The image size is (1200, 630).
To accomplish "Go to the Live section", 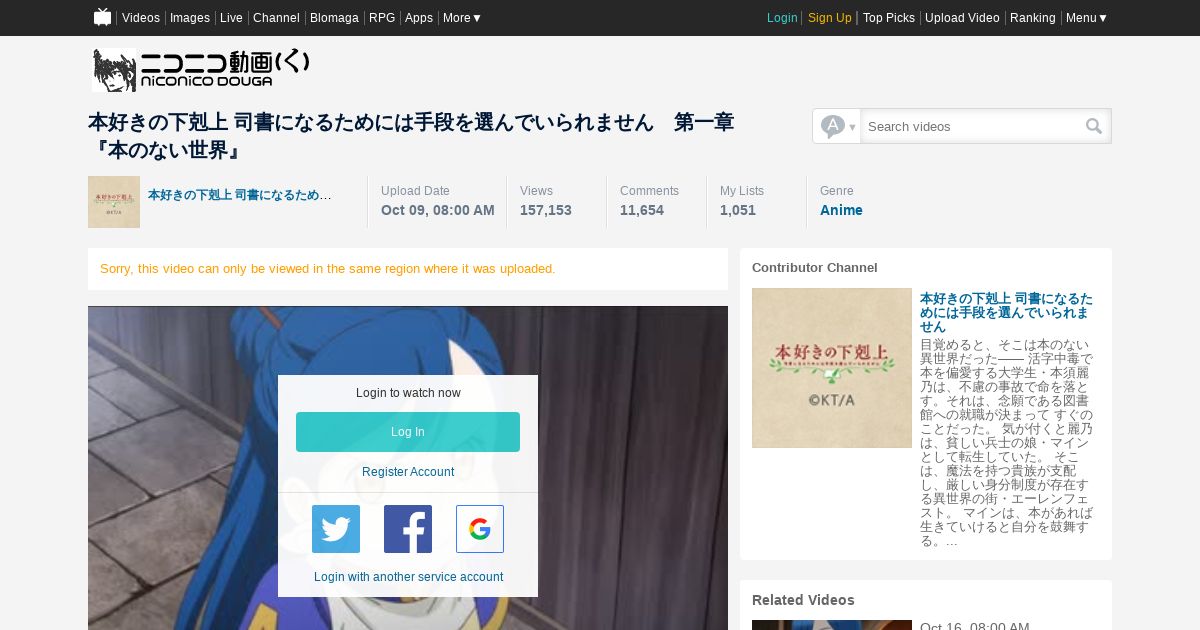I will click(231, 18).
